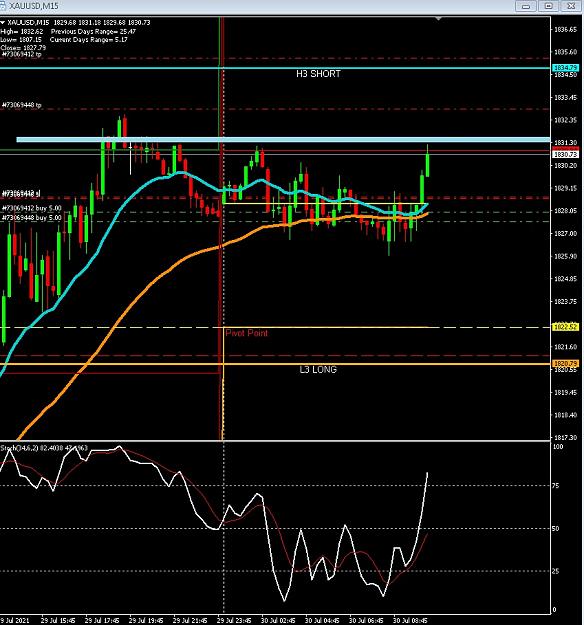
Task: Select the stop loss sl order label
Action: [x=21, y=194]
